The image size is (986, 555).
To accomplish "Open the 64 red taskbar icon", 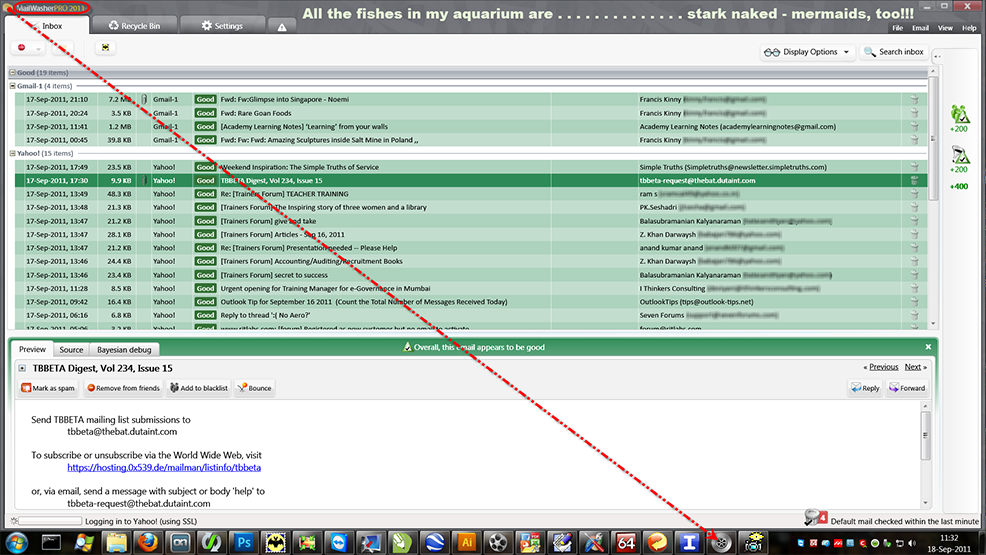I will 626,542.
